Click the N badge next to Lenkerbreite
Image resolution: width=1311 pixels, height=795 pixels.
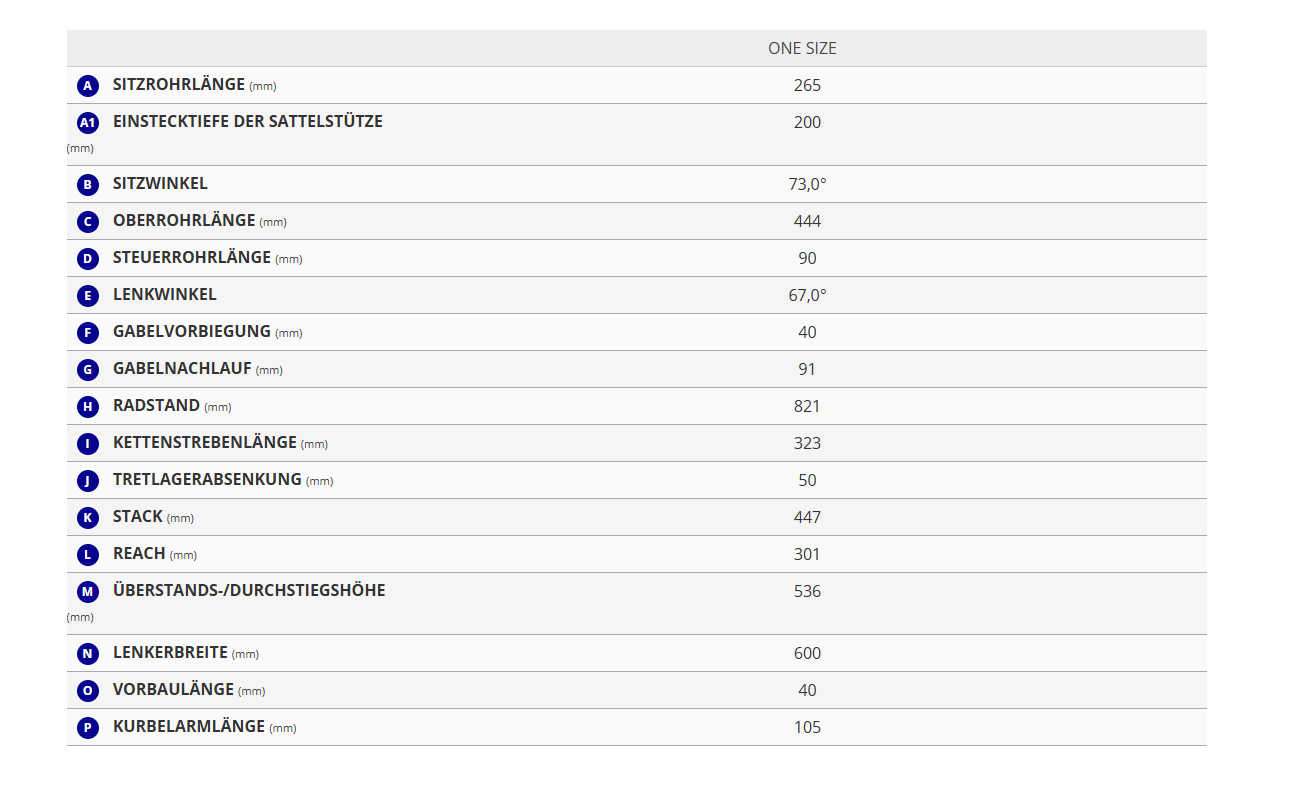(x=88, y=654)
